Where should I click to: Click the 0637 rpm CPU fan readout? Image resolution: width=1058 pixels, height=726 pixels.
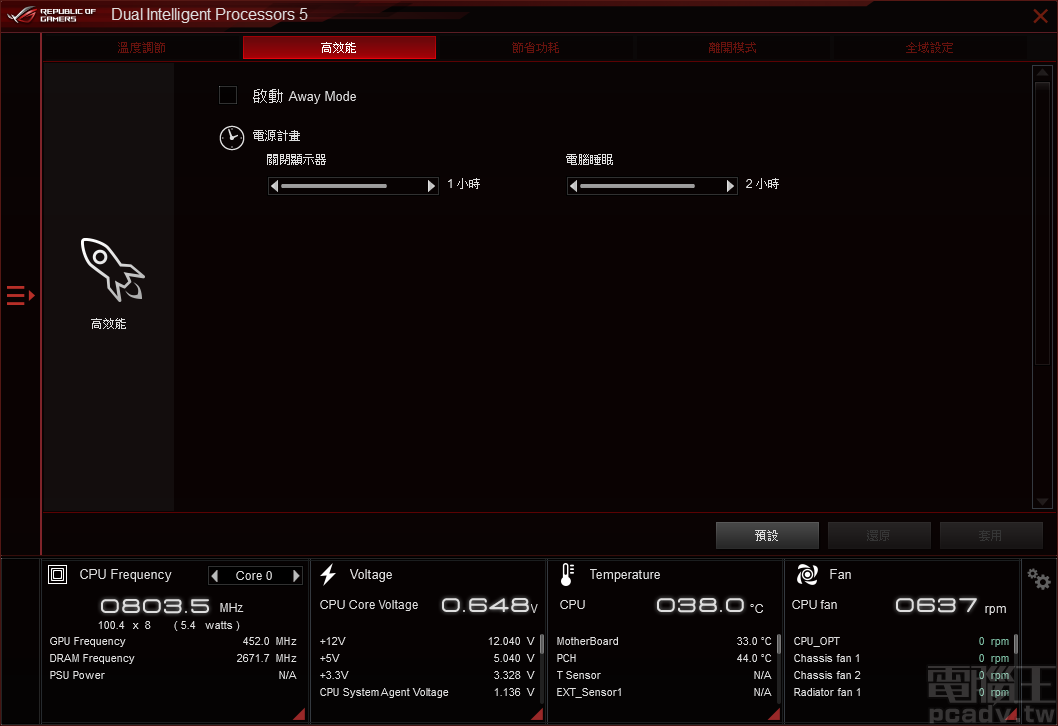[x=951, y=605]
